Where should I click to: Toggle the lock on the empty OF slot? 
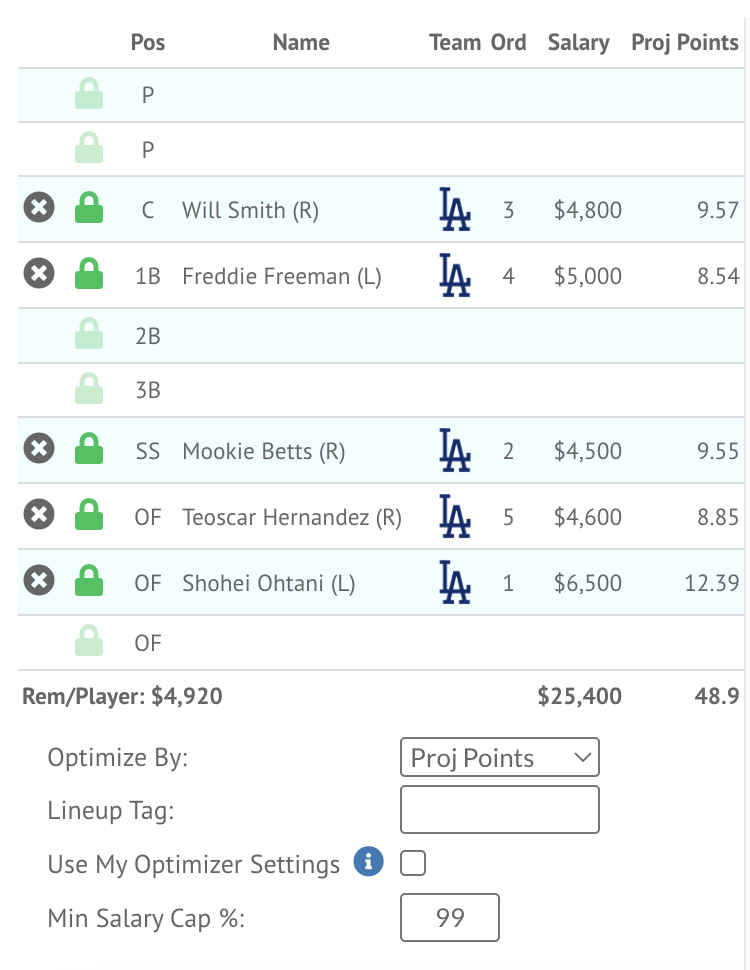pos(89,640)
